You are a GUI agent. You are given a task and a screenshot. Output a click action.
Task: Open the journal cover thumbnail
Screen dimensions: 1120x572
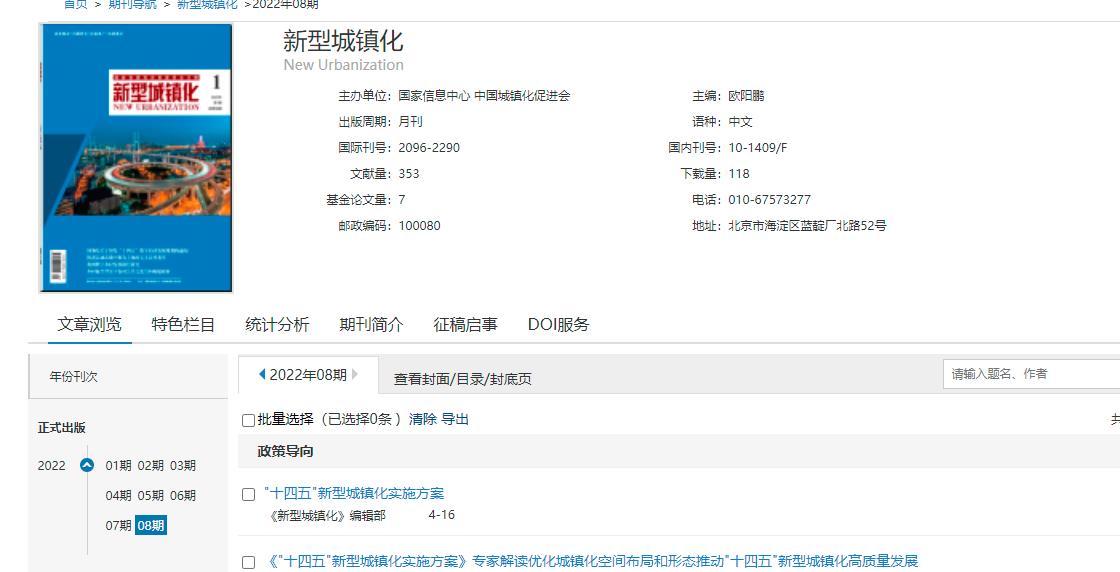click(136, 158)
